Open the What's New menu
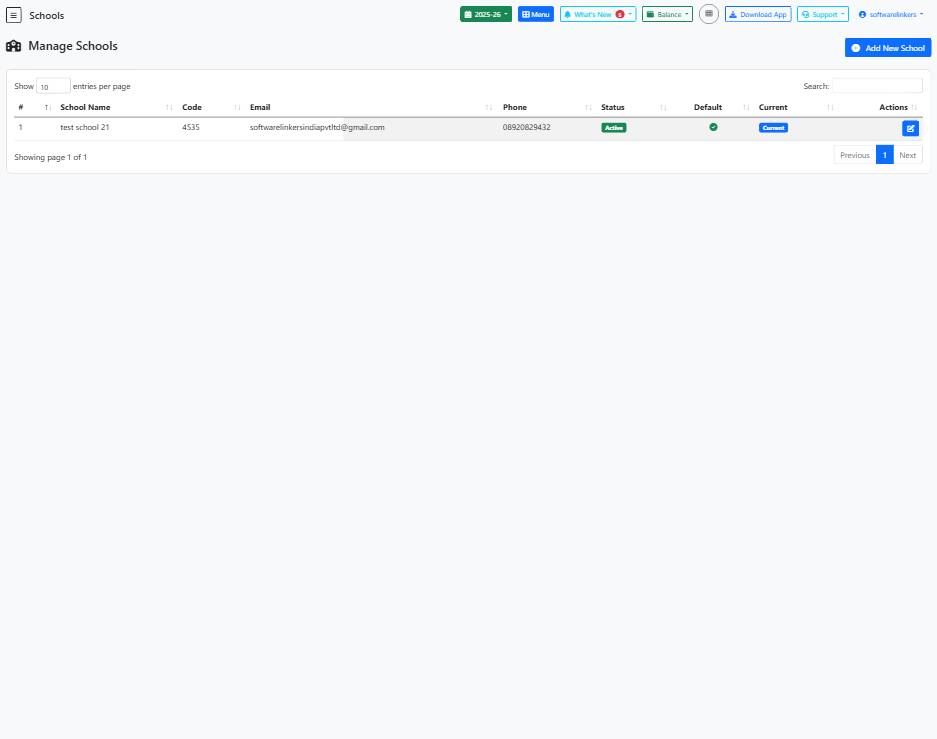Image resolution: width=937 pixels, height=739 pixels. coord(597,14)
